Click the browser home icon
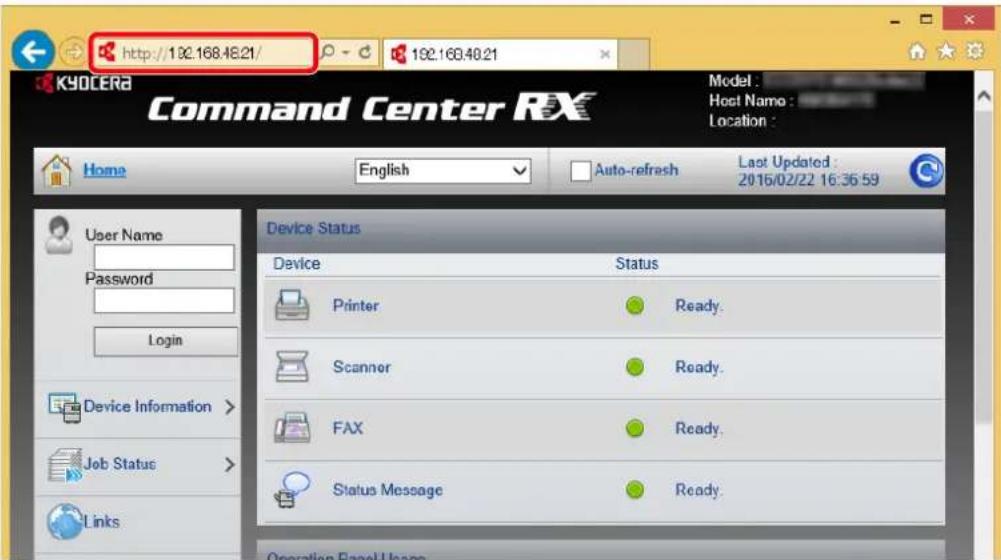 917,51
